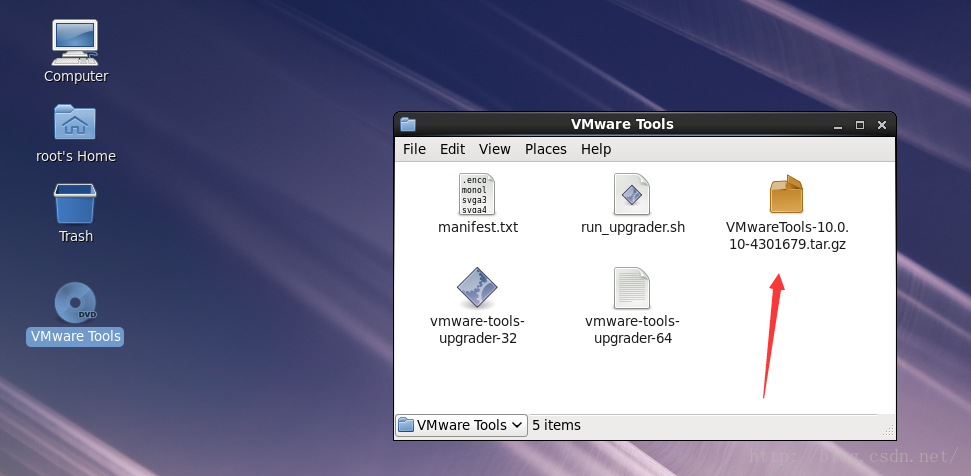
Task: Open the Help menu
Action: (x=596, y=149)
